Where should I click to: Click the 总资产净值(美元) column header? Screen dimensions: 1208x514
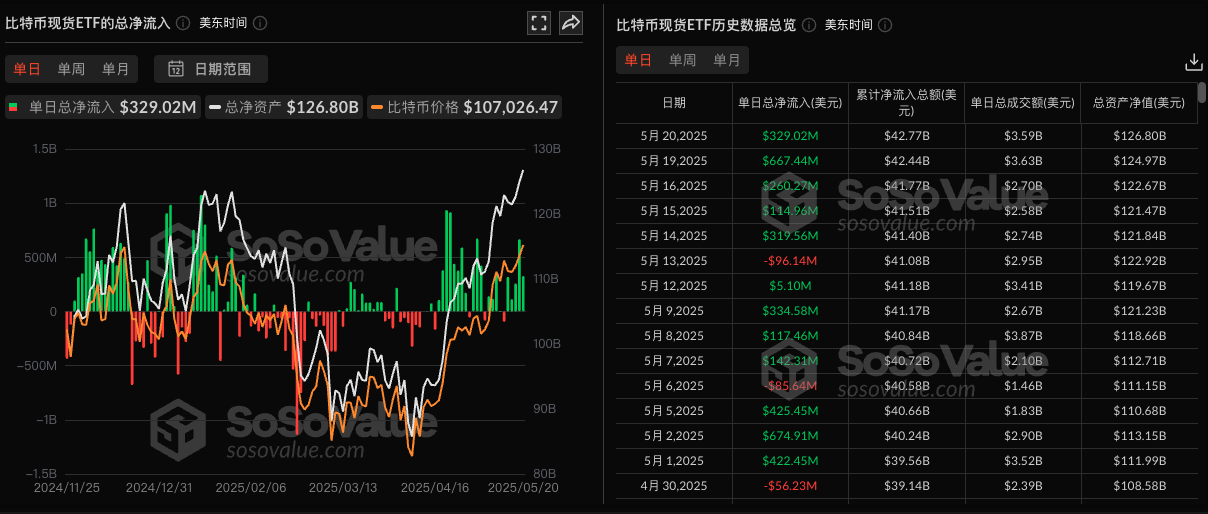(x=1138, y=102)
